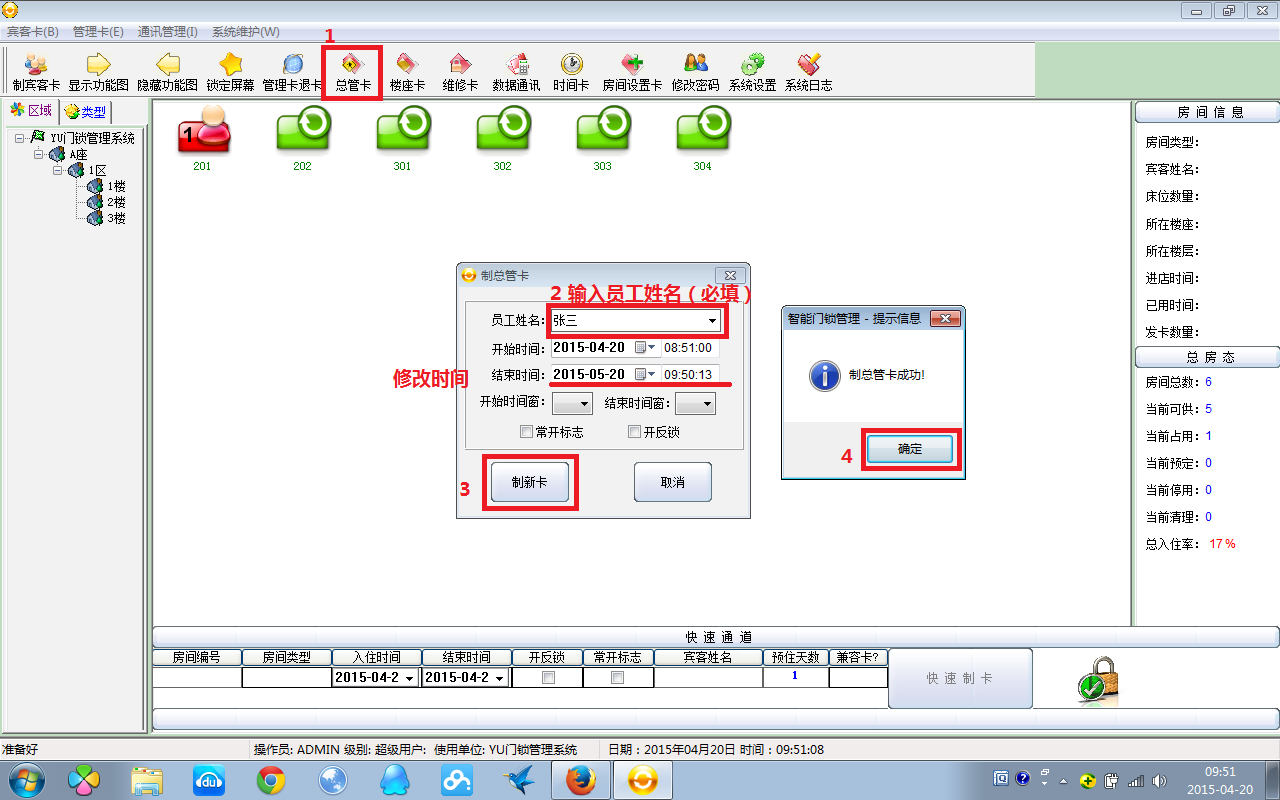The image size is (1280, 800).
Task: Click the 制宾客卡 toolbar icon
Action: pyautogui.click(x=36, y=71)
